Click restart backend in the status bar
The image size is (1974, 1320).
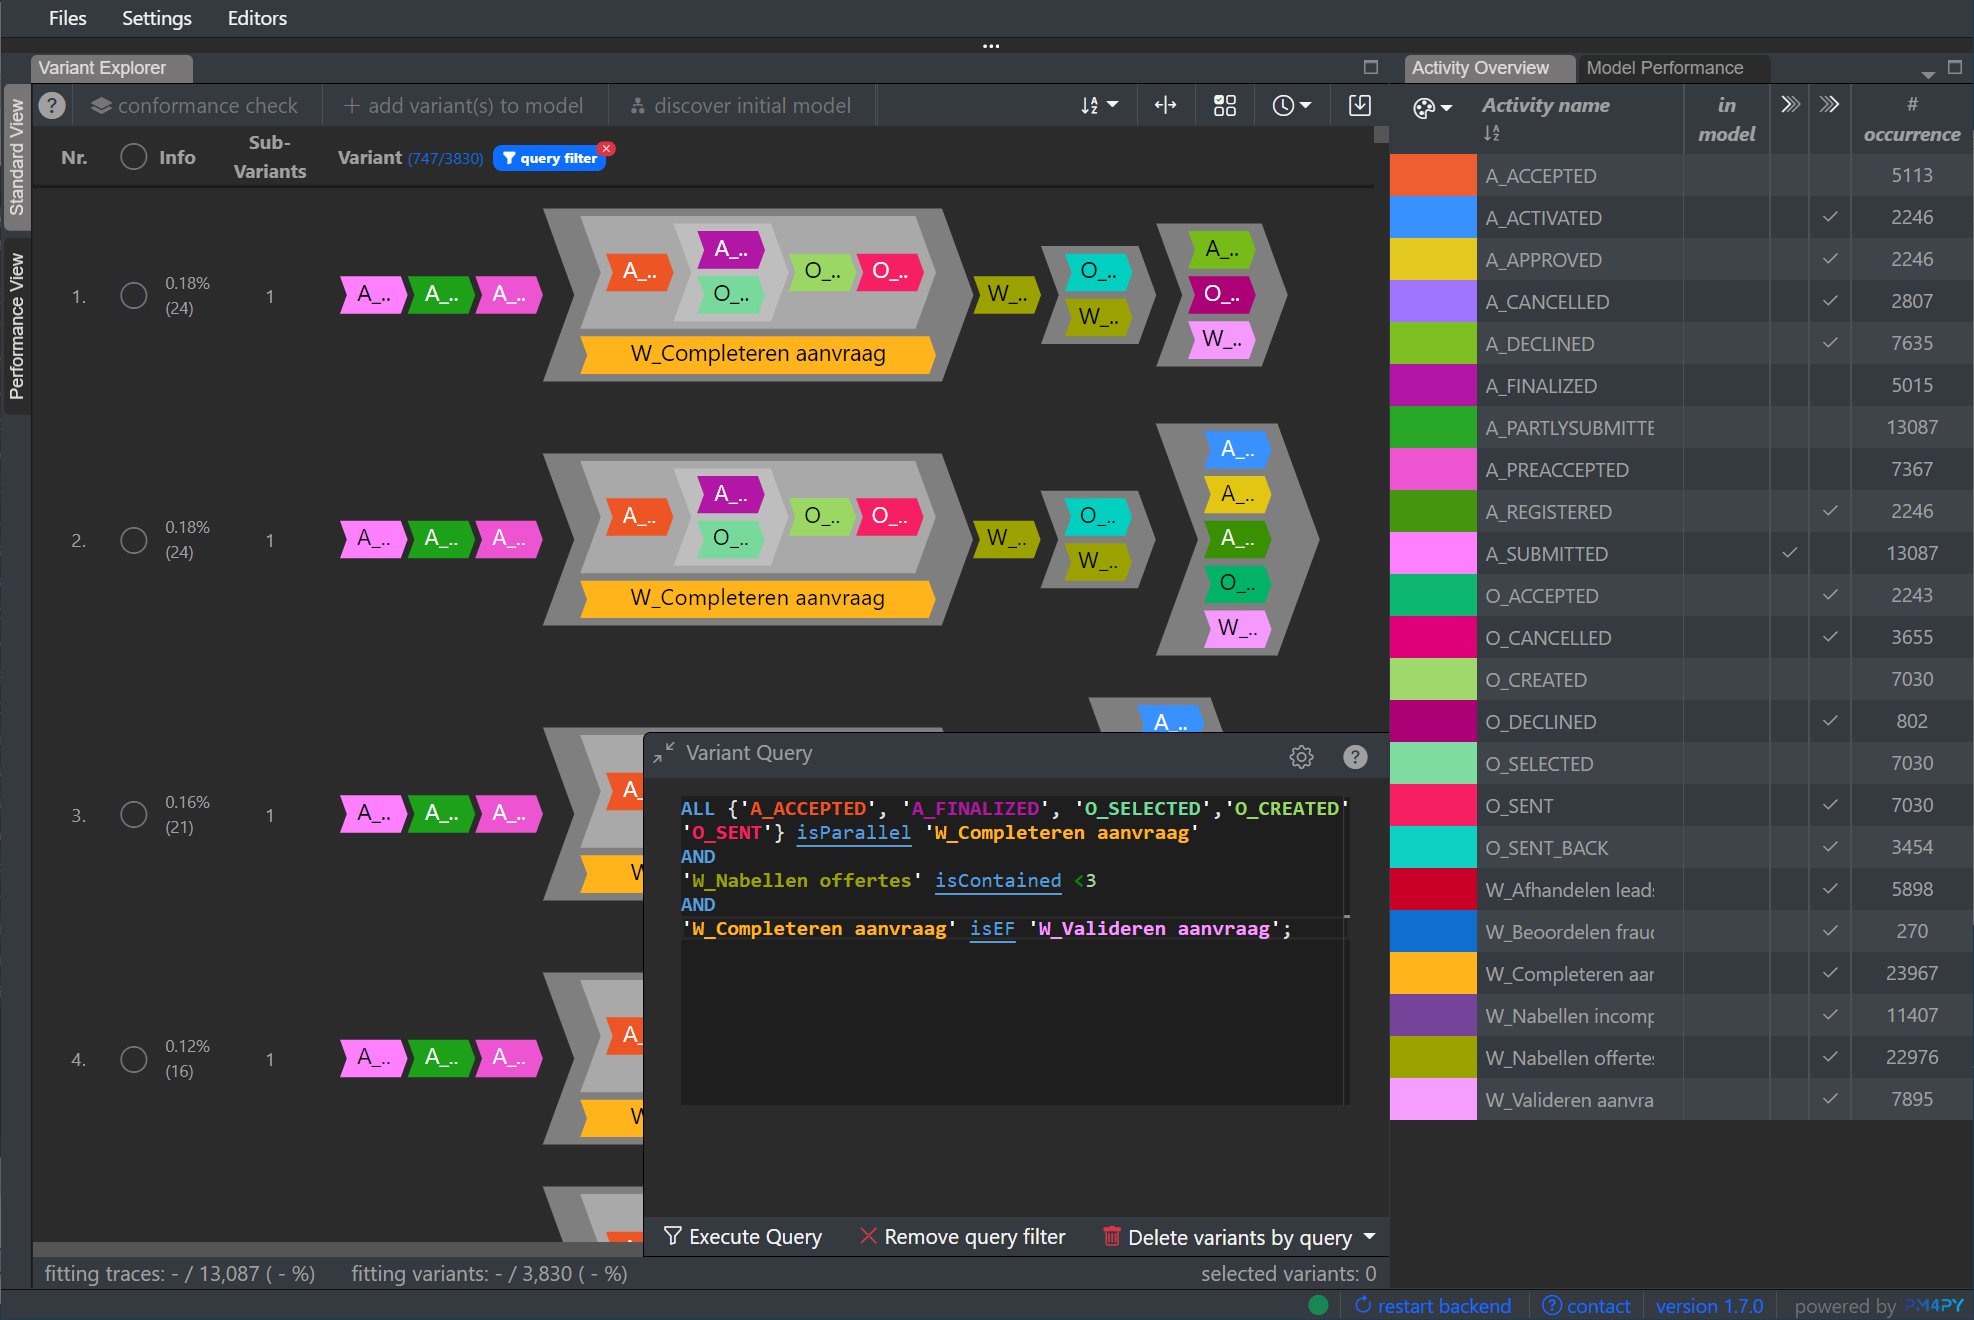pyautogui.click(x=1433, y=1305)
